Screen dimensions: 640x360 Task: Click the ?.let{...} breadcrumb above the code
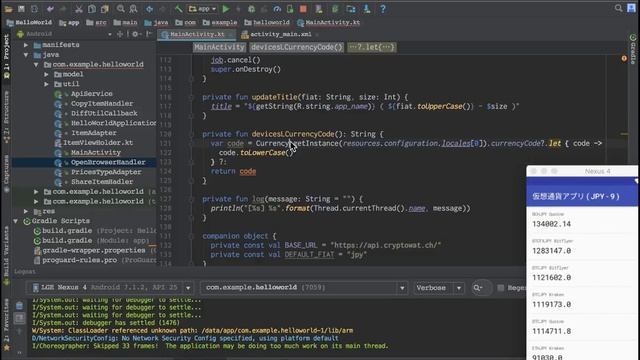[371, 47]
